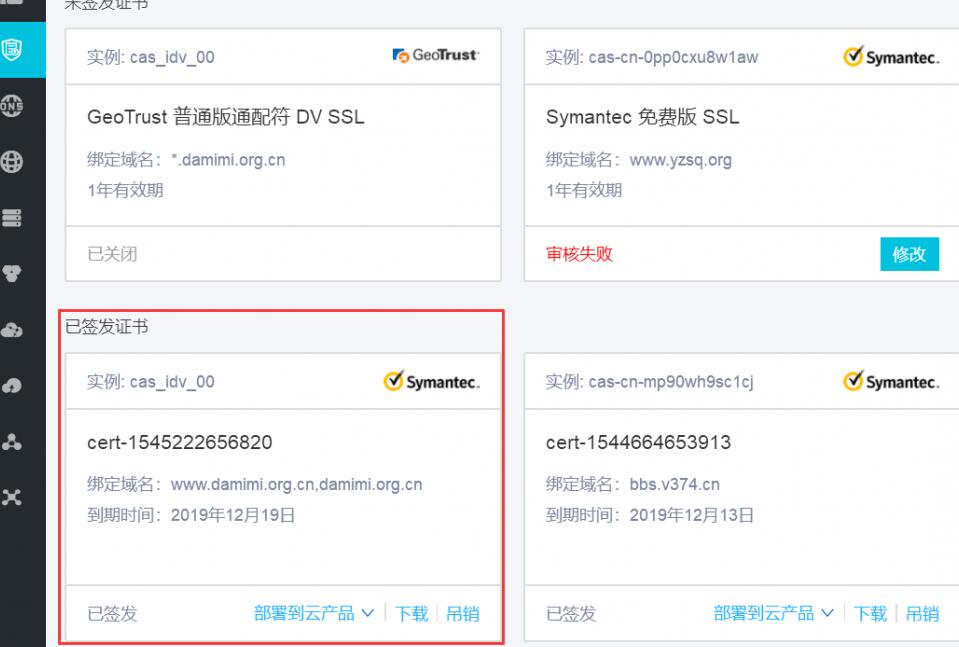Expand 部署到云产品 dropdown for cert-1545222656820

pos(313,614)
